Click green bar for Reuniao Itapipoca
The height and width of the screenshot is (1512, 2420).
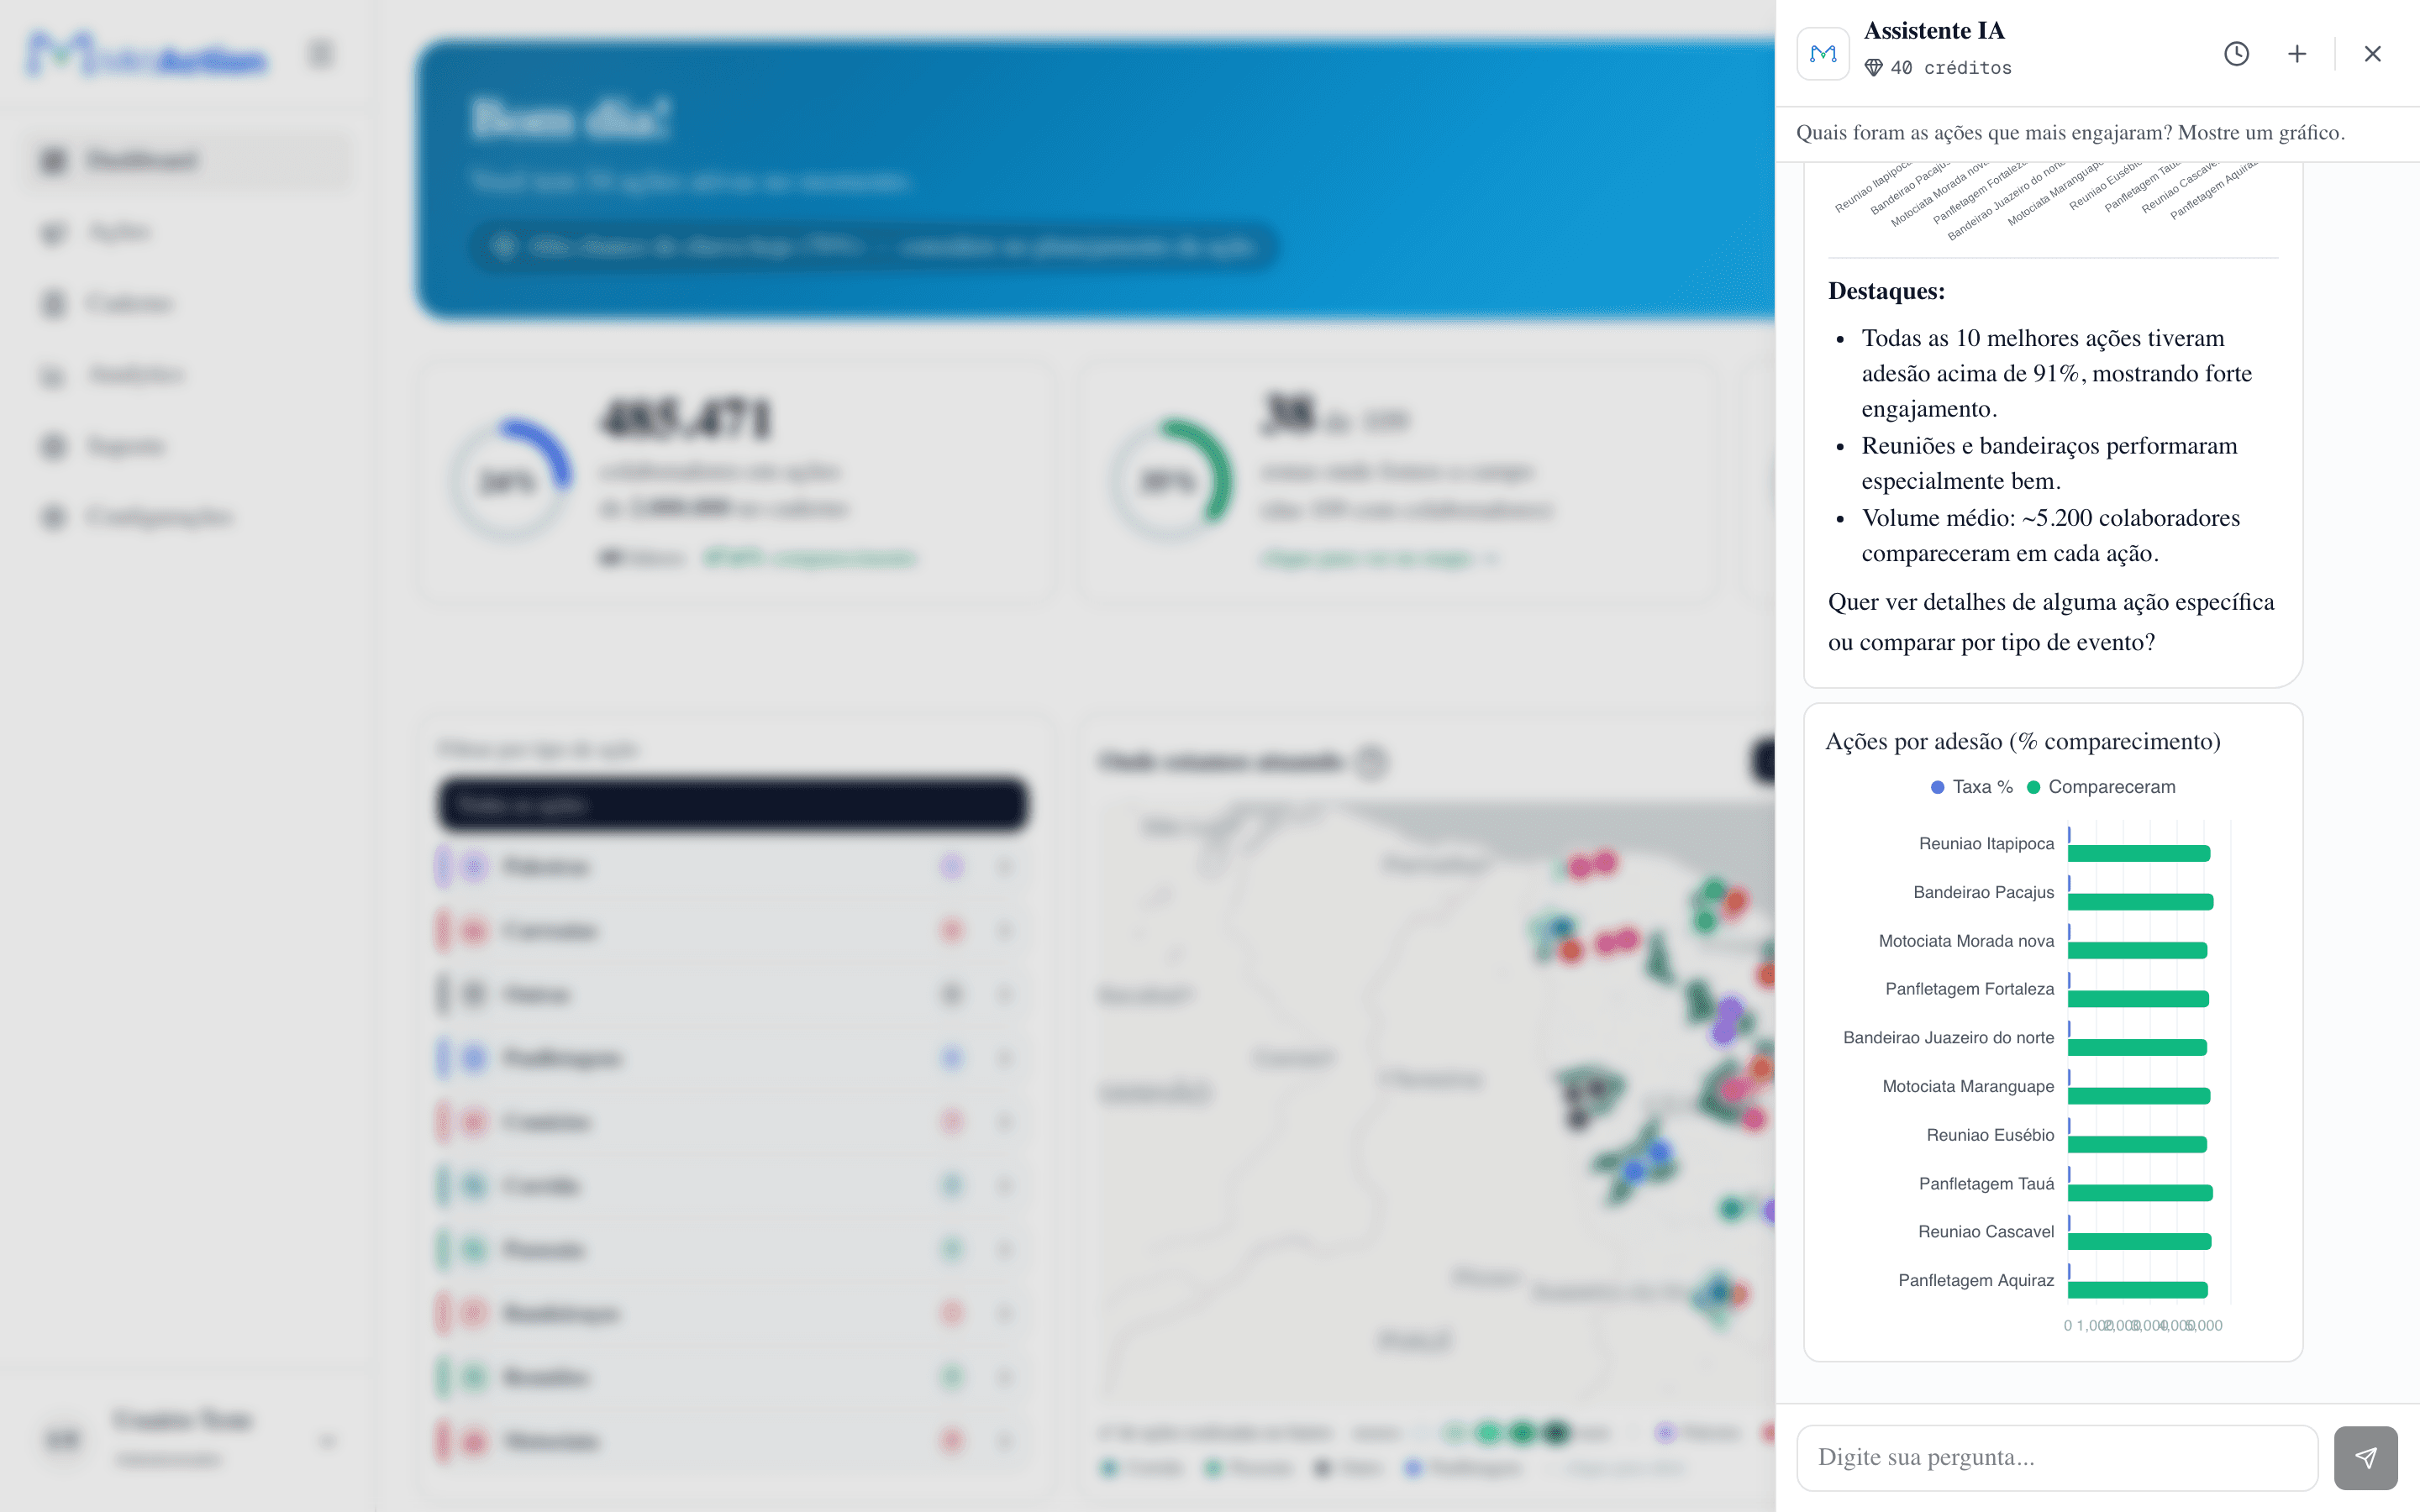click(2138, 853)
